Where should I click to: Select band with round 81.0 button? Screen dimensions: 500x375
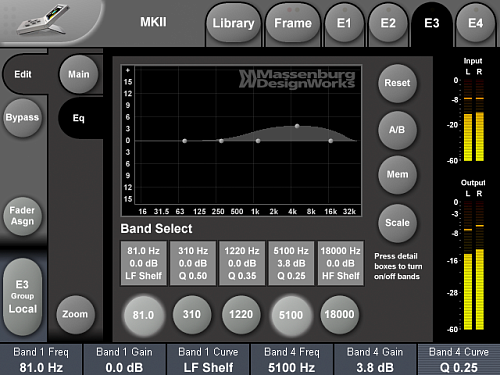click(x=143, y=315)
